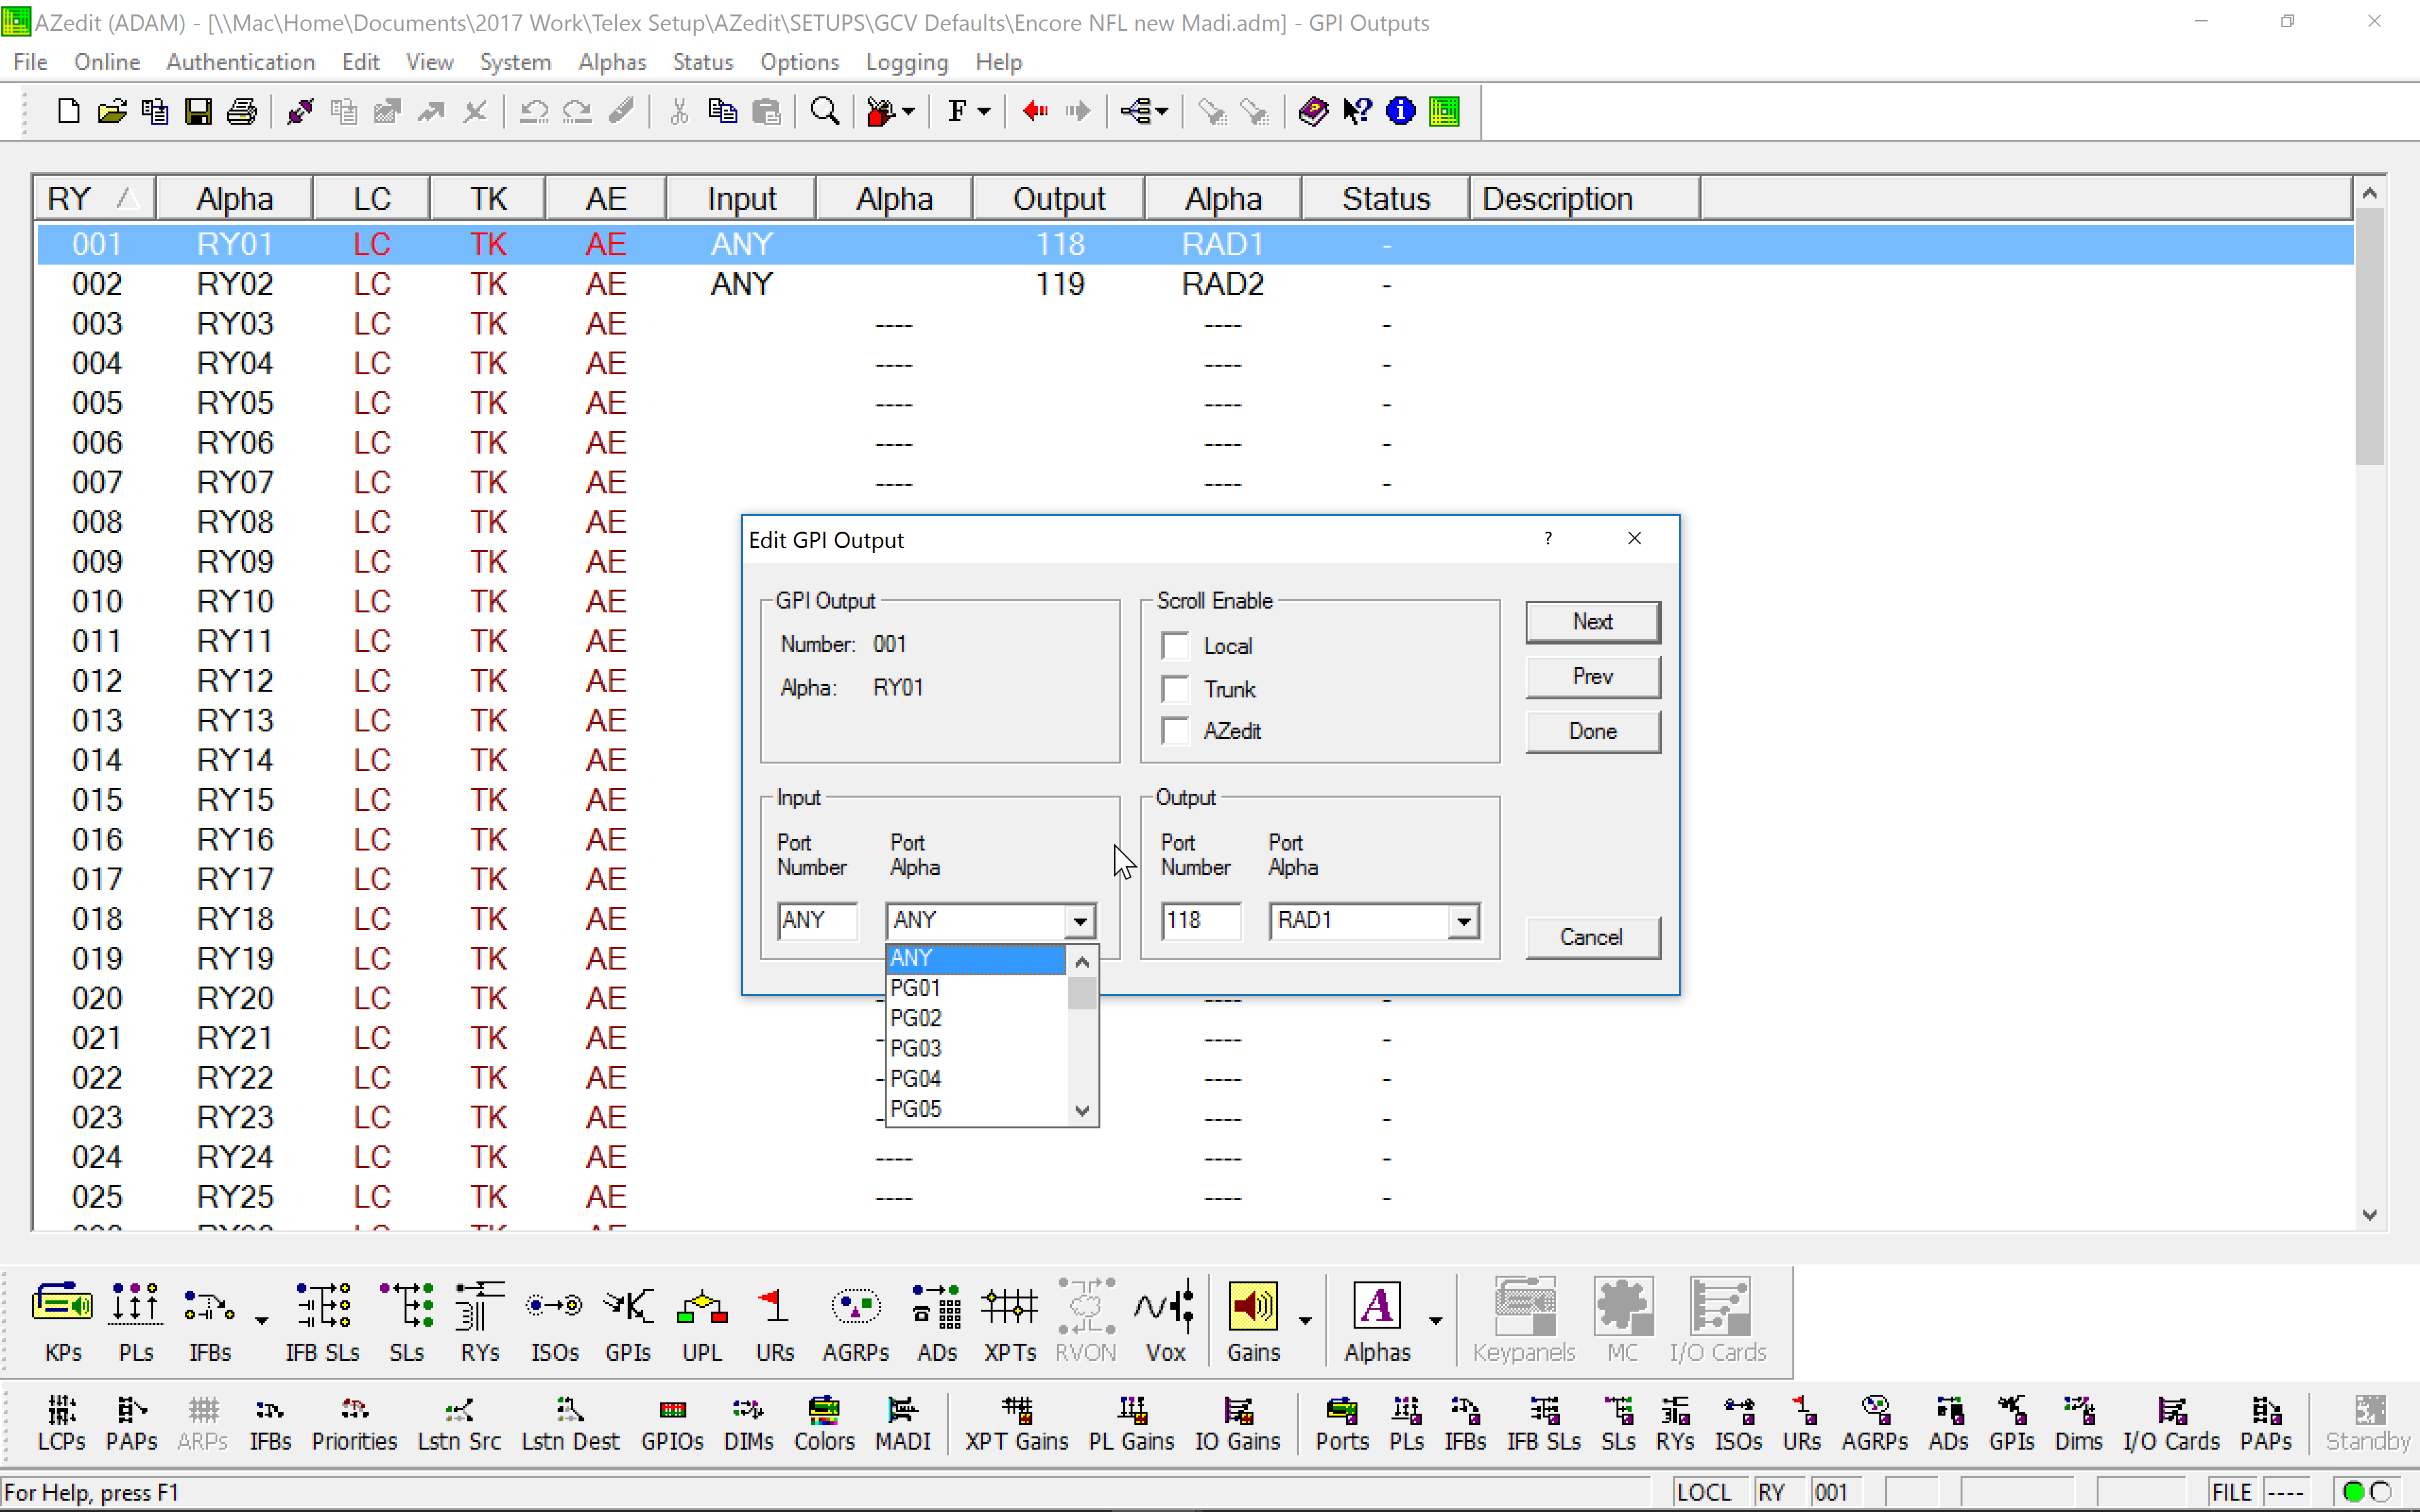This screenshot has height=1512, width=2420.
Task: Click the Done button
Action: tap(1592, 732)
